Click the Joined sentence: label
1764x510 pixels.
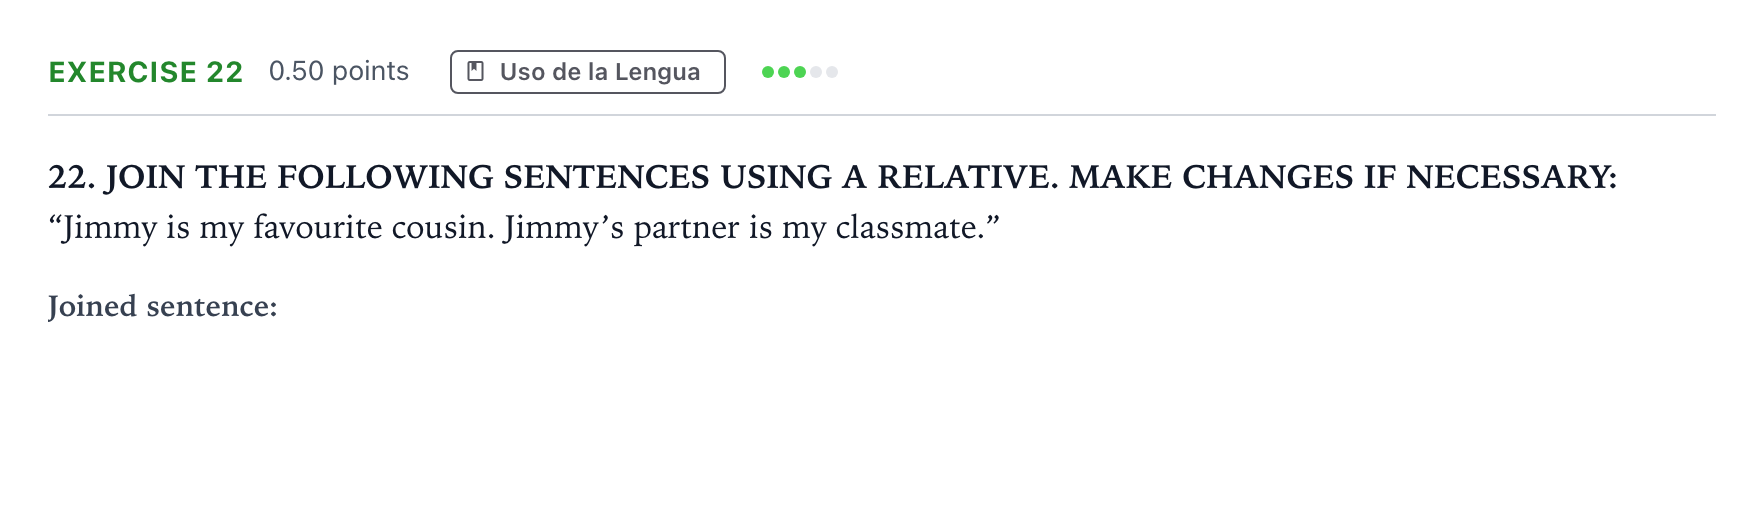click(163, 306)
